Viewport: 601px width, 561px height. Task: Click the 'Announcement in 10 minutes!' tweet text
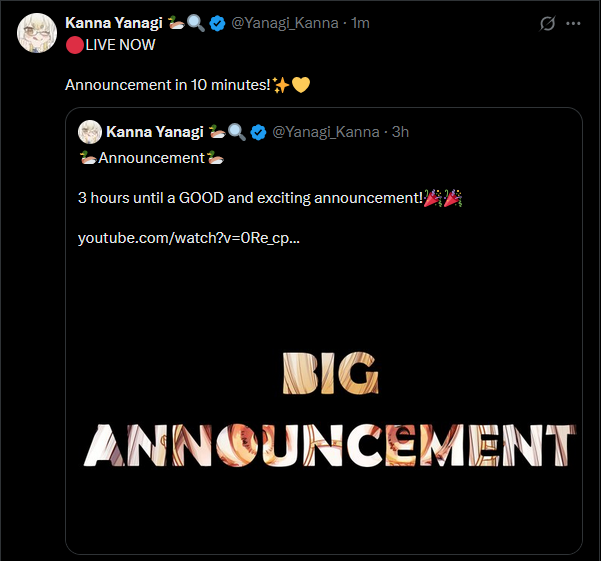pos(167,85)
